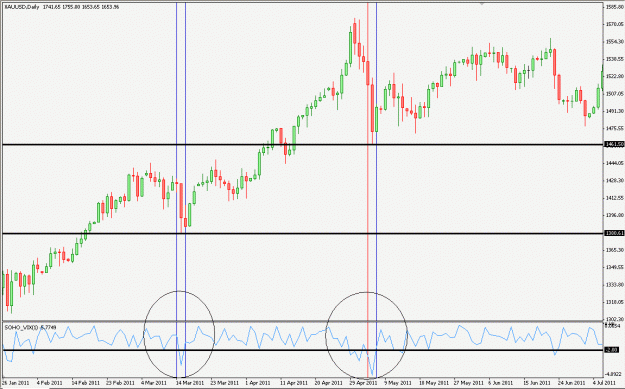The width and height of the screenshot is (625, 389).
Task: Click the 11 Apr 2011 date label
Action: pos(294,383)
